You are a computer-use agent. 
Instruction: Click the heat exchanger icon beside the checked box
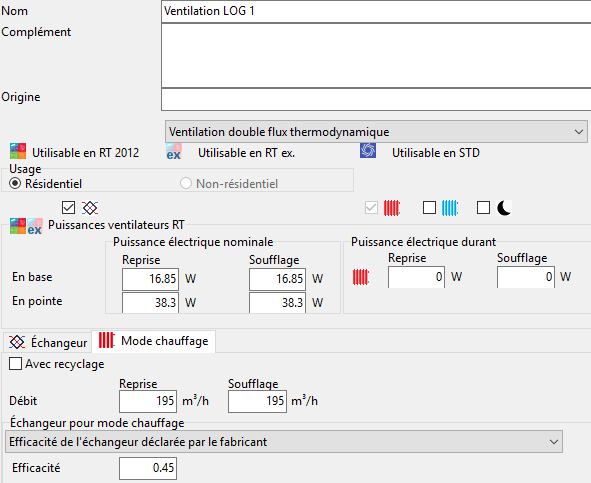pyautogui.click(x=90, y=208)
